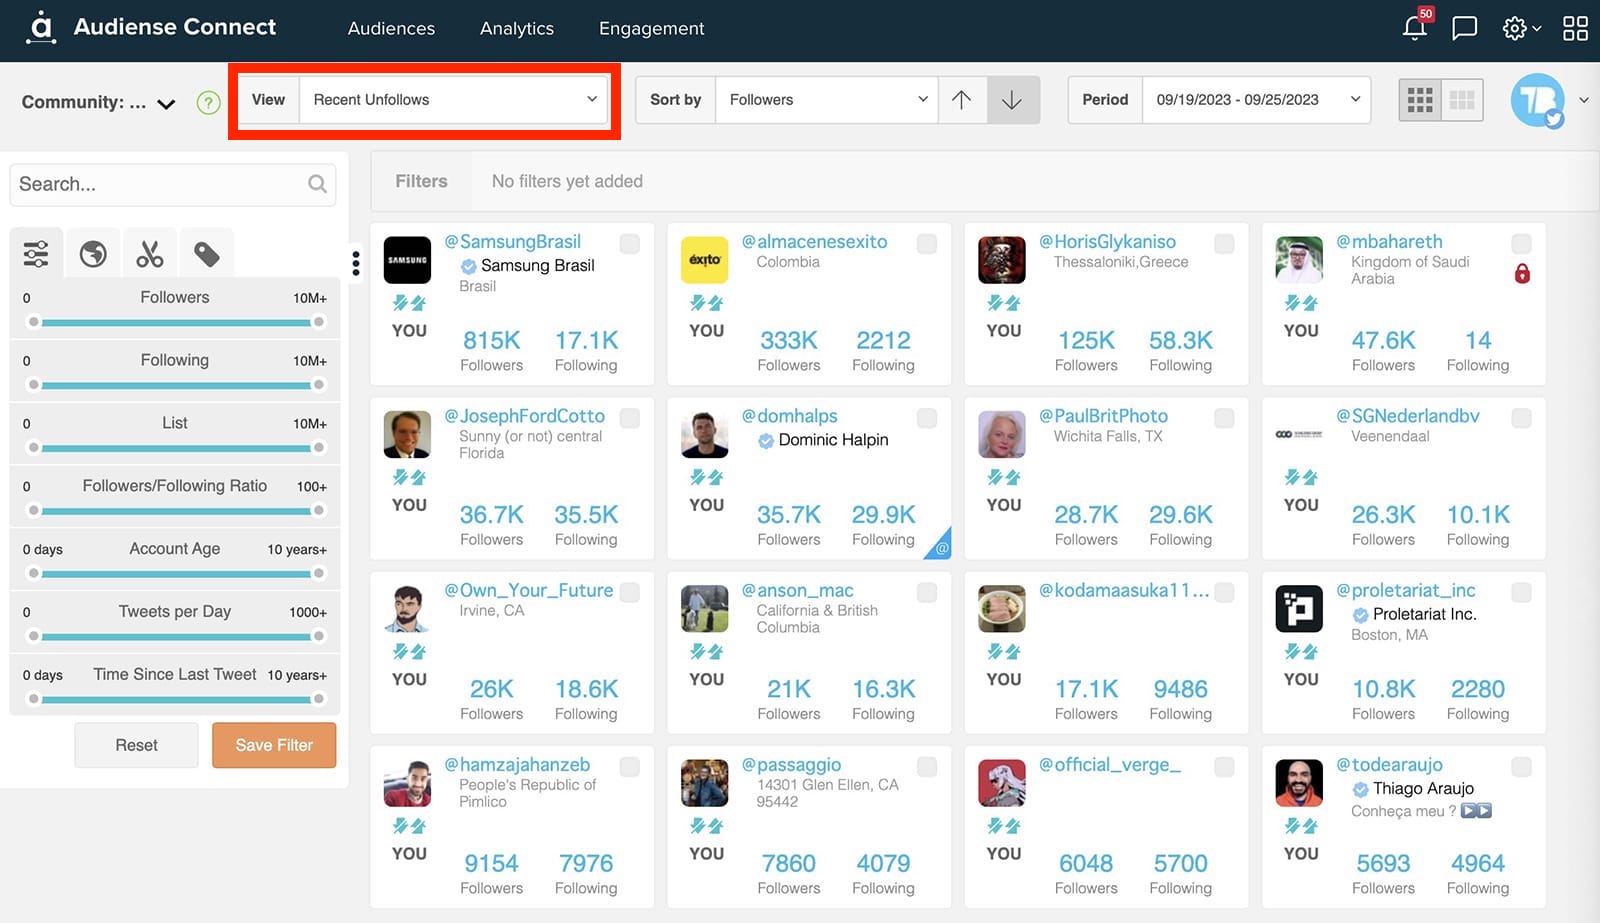
Task: Click the Tweets per Day slider track
Action: [x=176, y=636]
